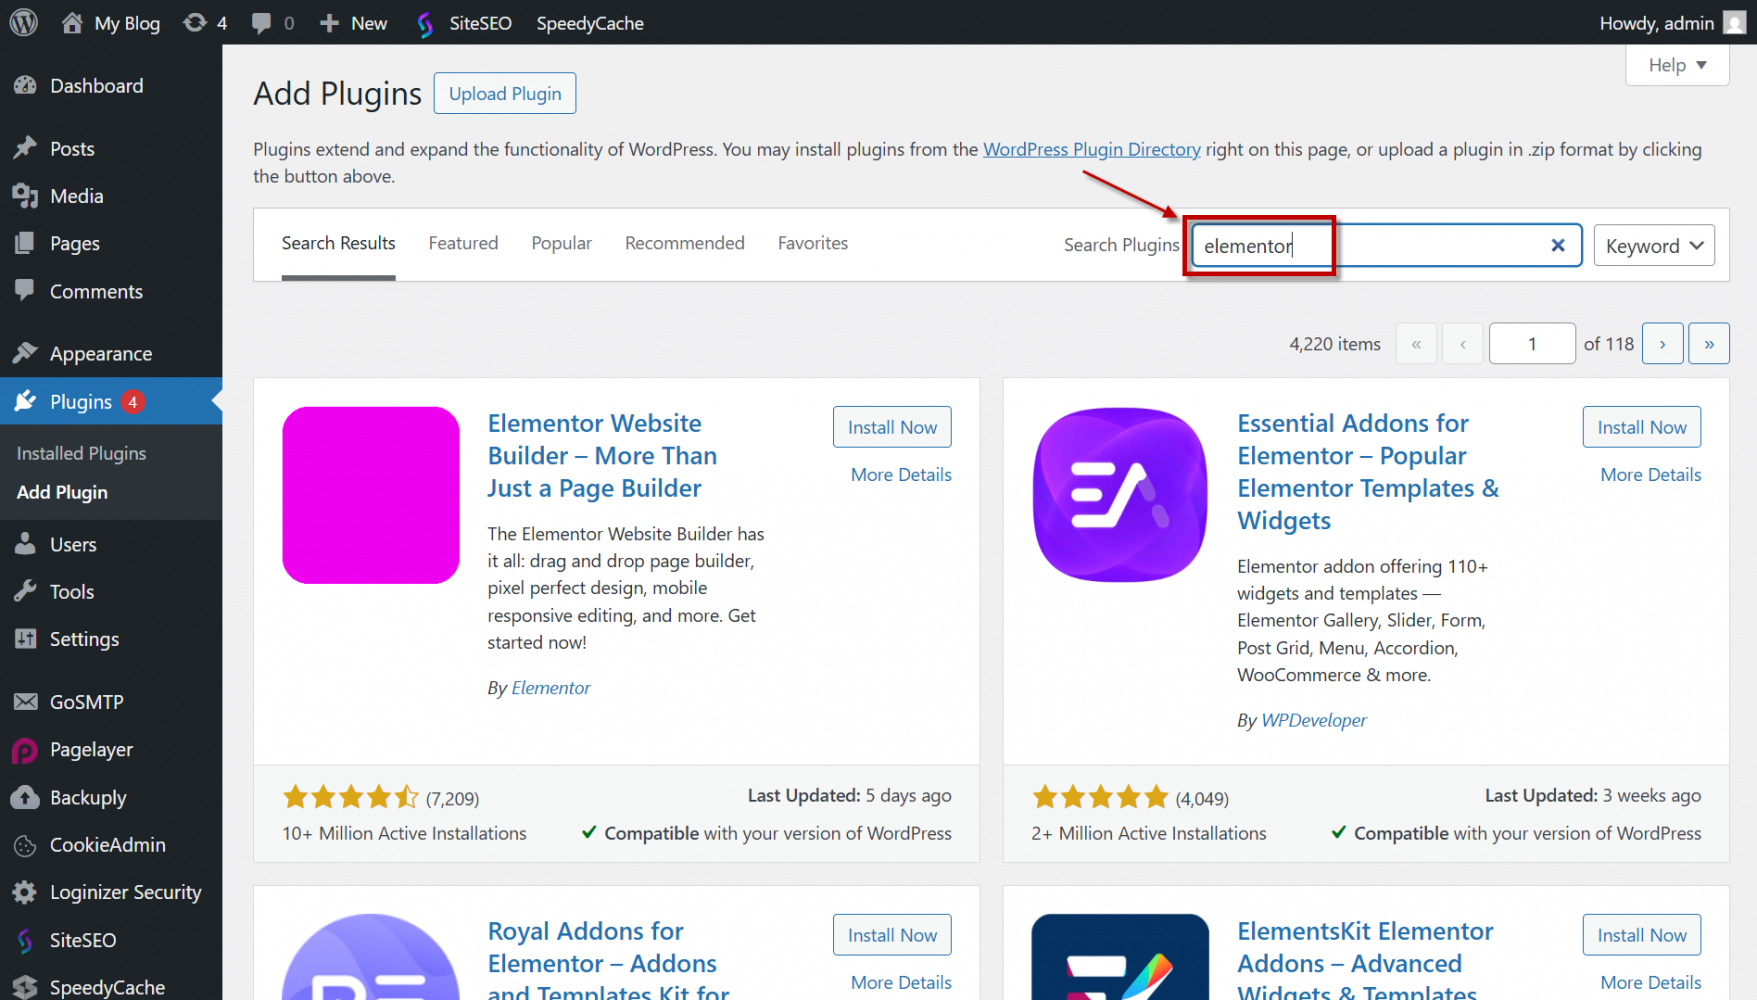Open the WordPress Plugin Directory link

[1091, 149]
